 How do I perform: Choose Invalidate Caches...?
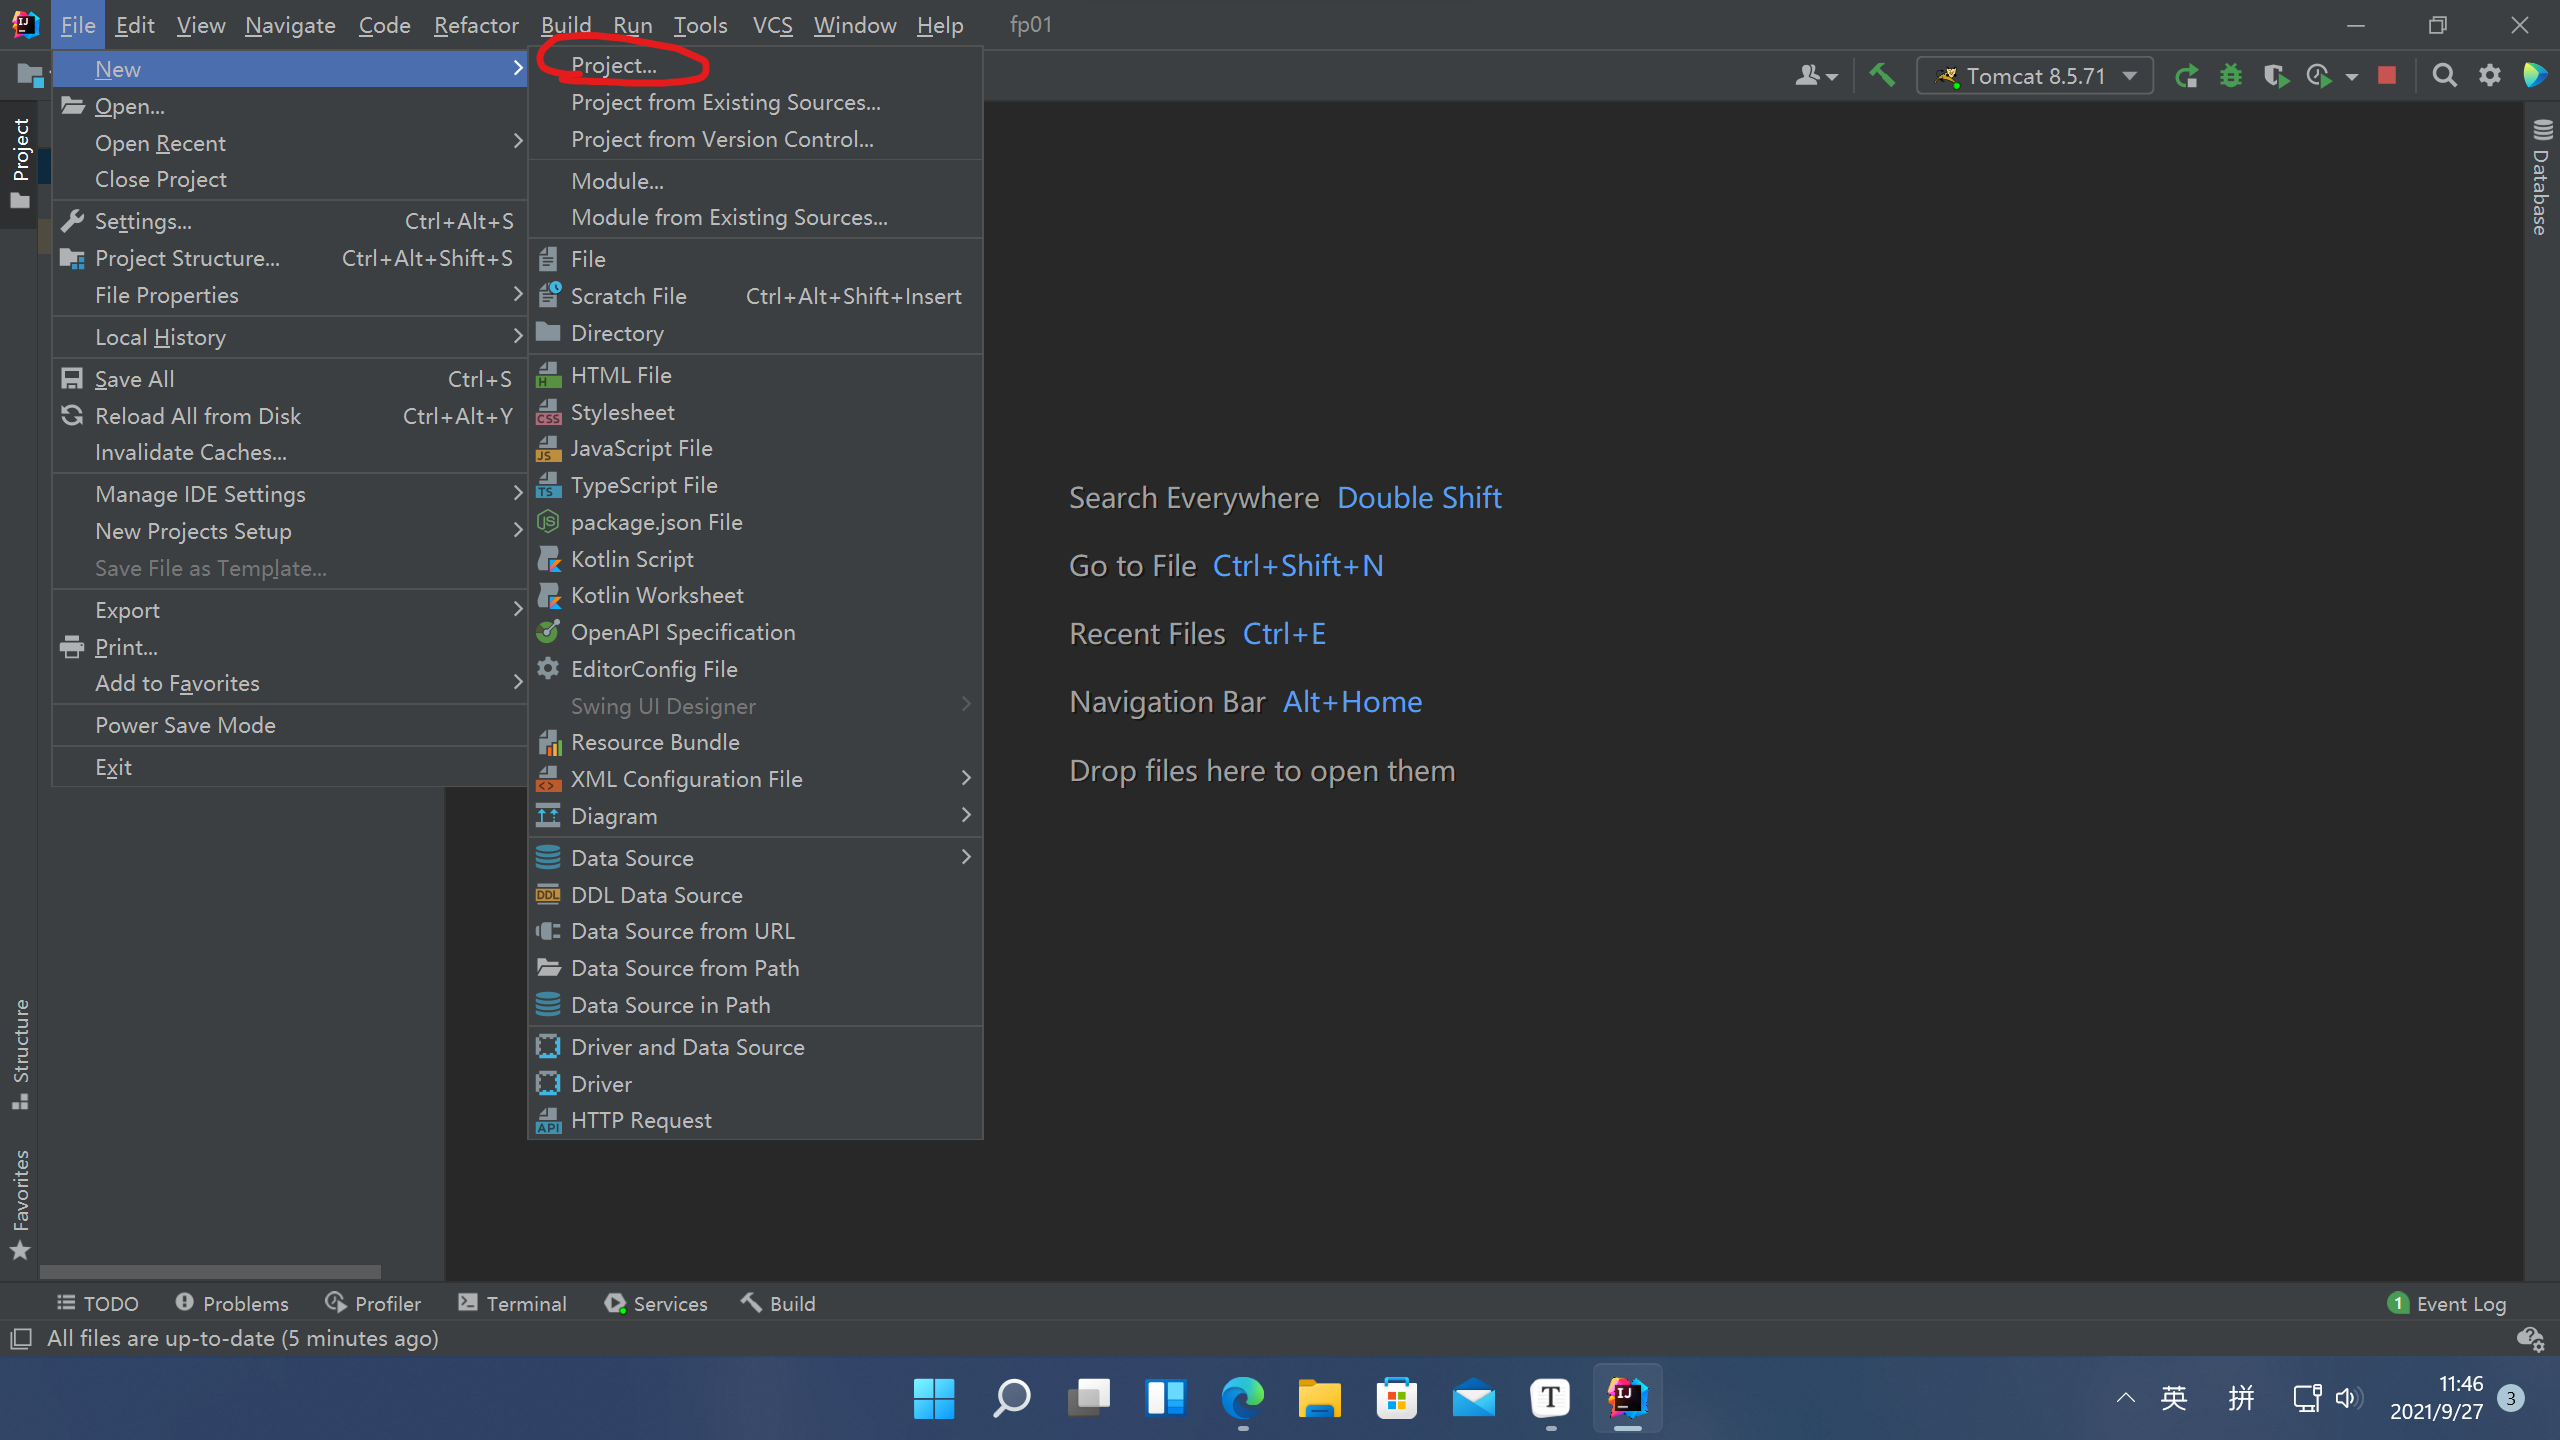[290, 452]
